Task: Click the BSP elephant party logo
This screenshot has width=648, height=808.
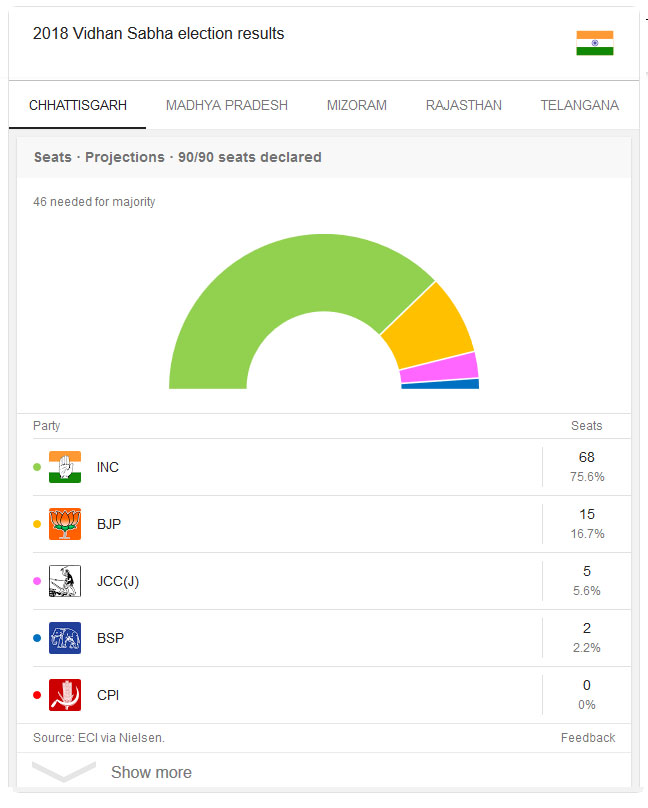Action: pyautogui.click(x=65, y=638)
